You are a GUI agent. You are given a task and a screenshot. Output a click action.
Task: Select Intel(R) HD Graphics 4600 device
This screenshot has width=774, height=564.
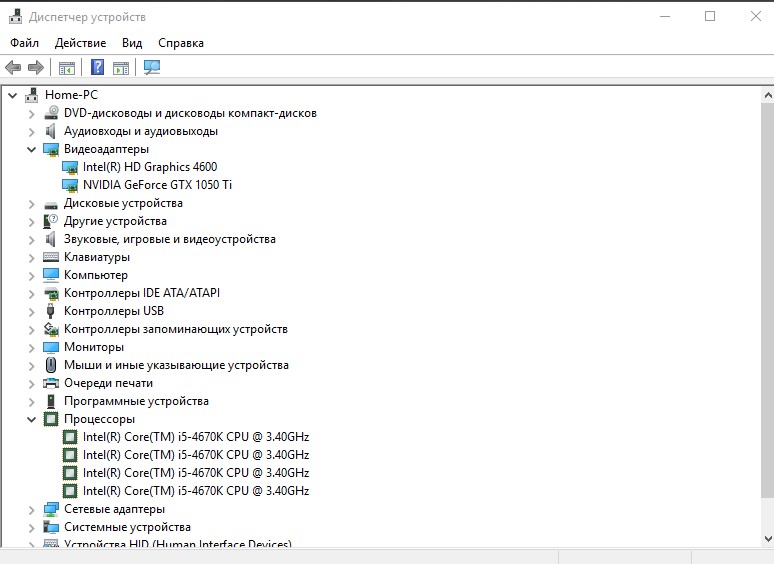[149, 167]
